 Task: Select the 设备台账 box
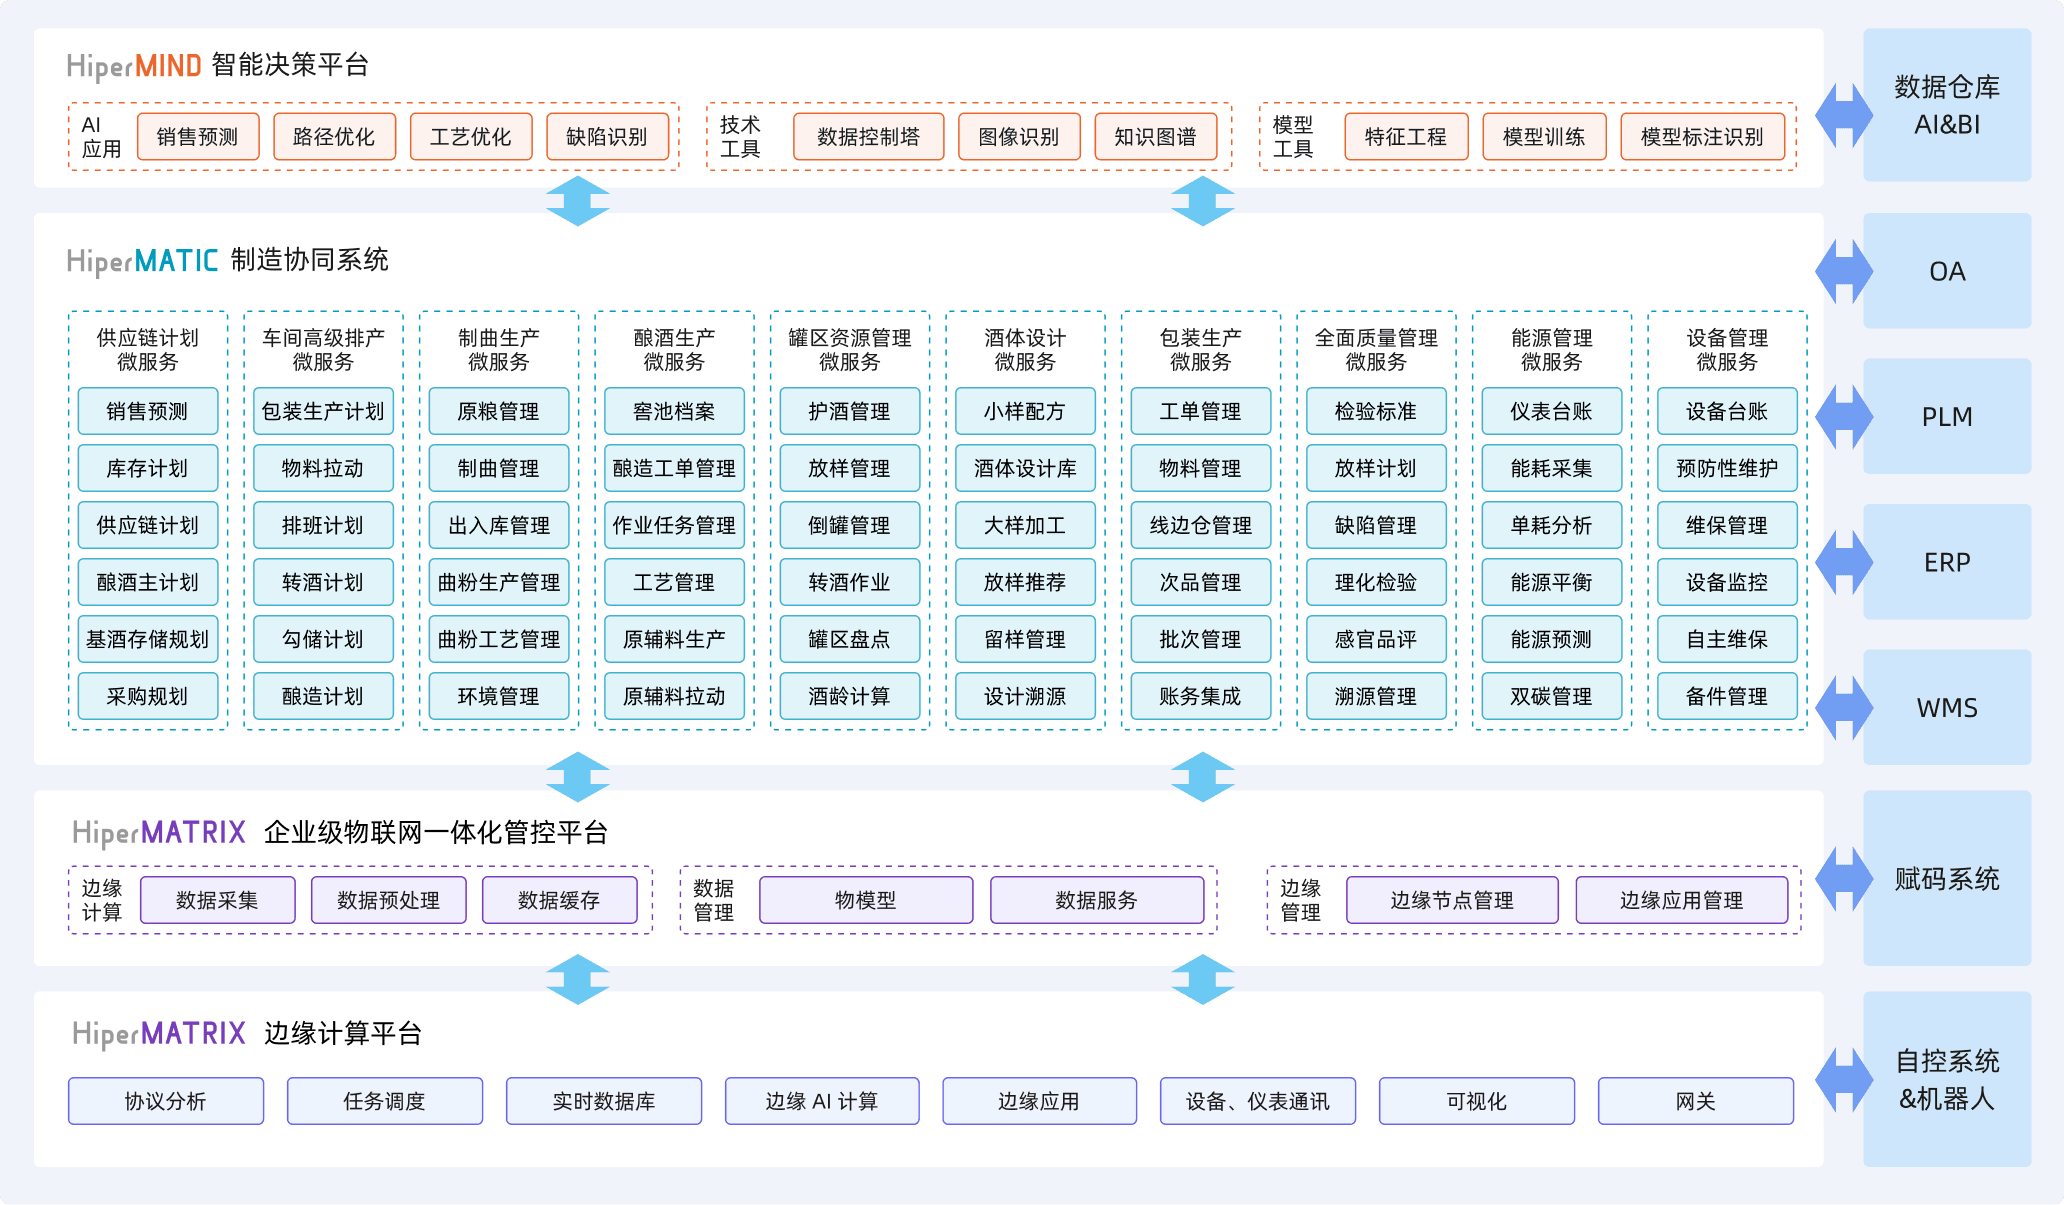[x=1727, y=411]
